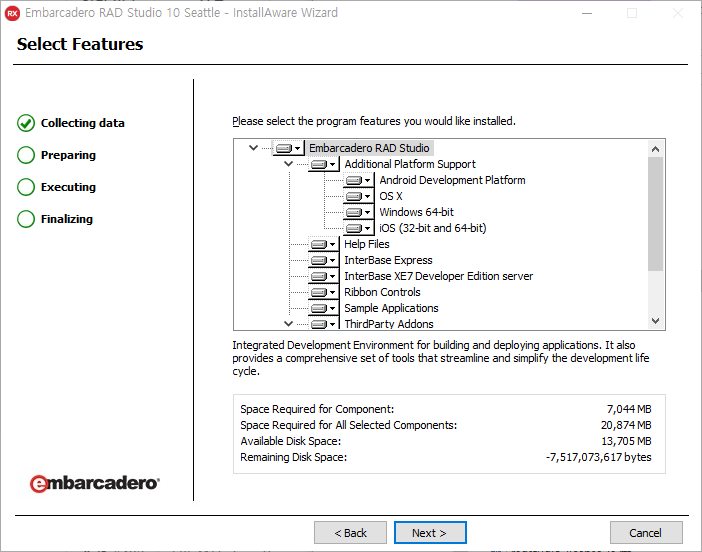Open Ribbon Controls feature state icon
The width and height of the screenshot is (702, 552).
click(x=322, y=293)
